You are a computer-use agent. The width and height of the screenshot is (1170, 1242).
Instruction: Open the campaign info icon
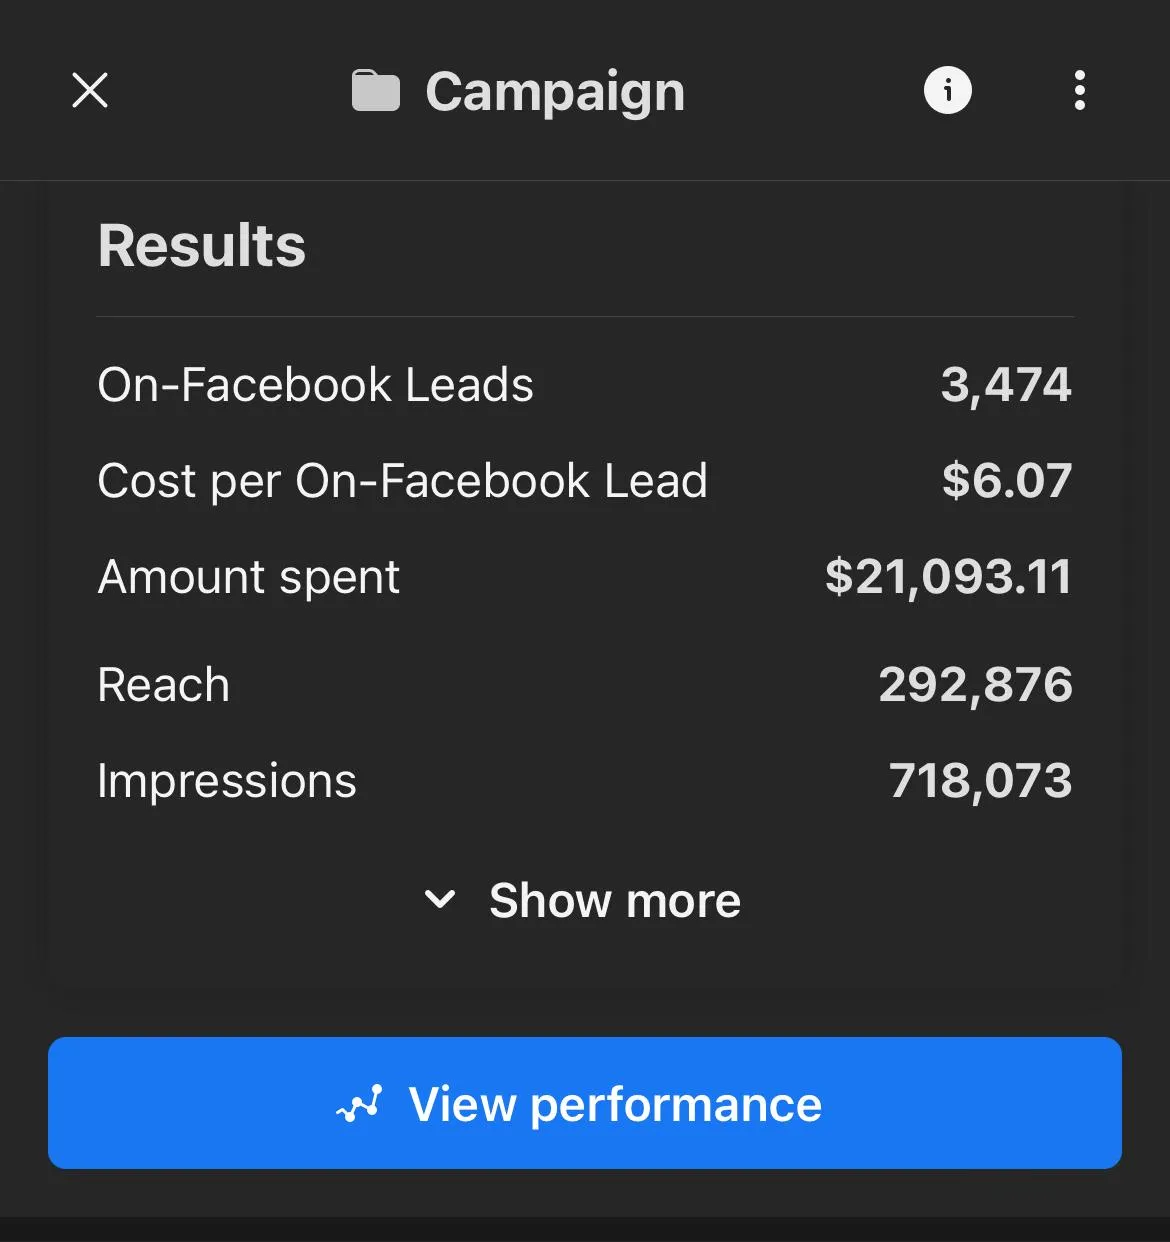[947, 90]
